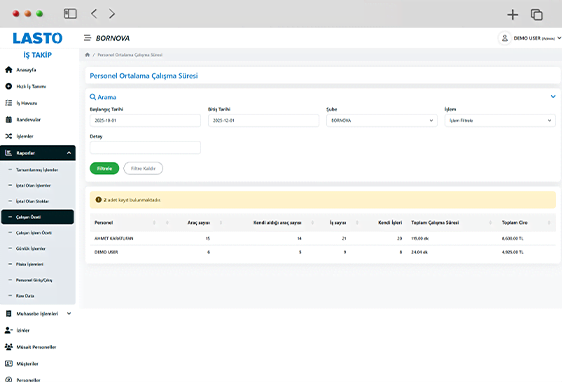Click the Filtre Kaldır button
562x382 pixels.
143,168
